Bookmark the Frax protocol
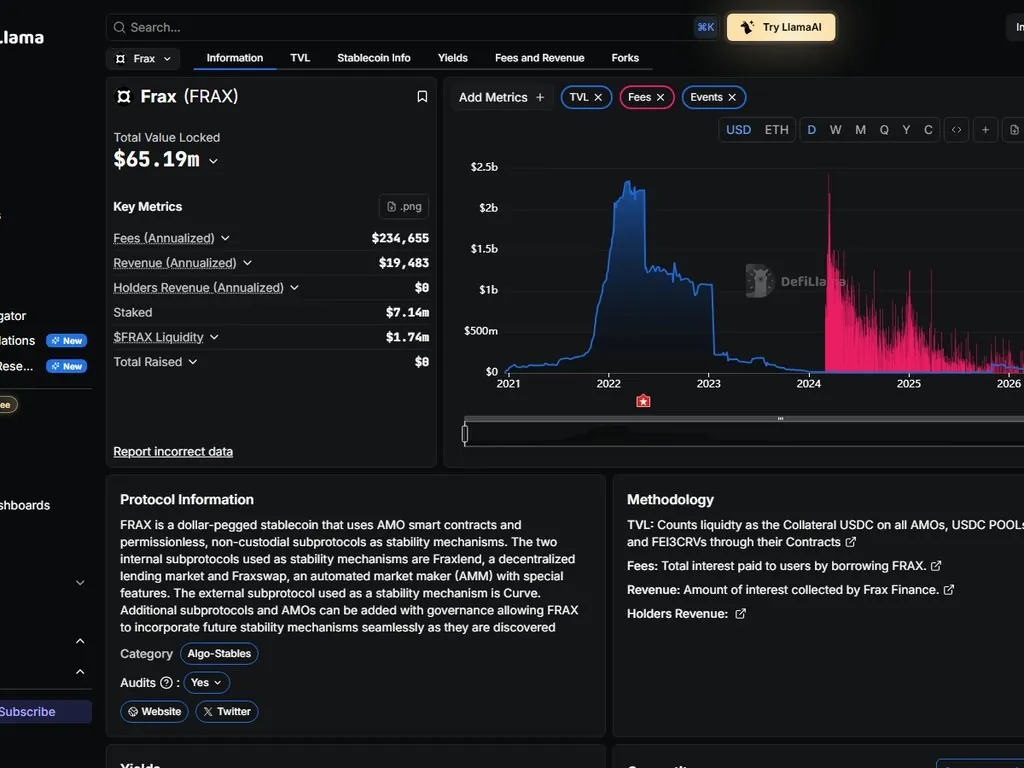Viewport: 1024px width, 768px height. (422, 97)
